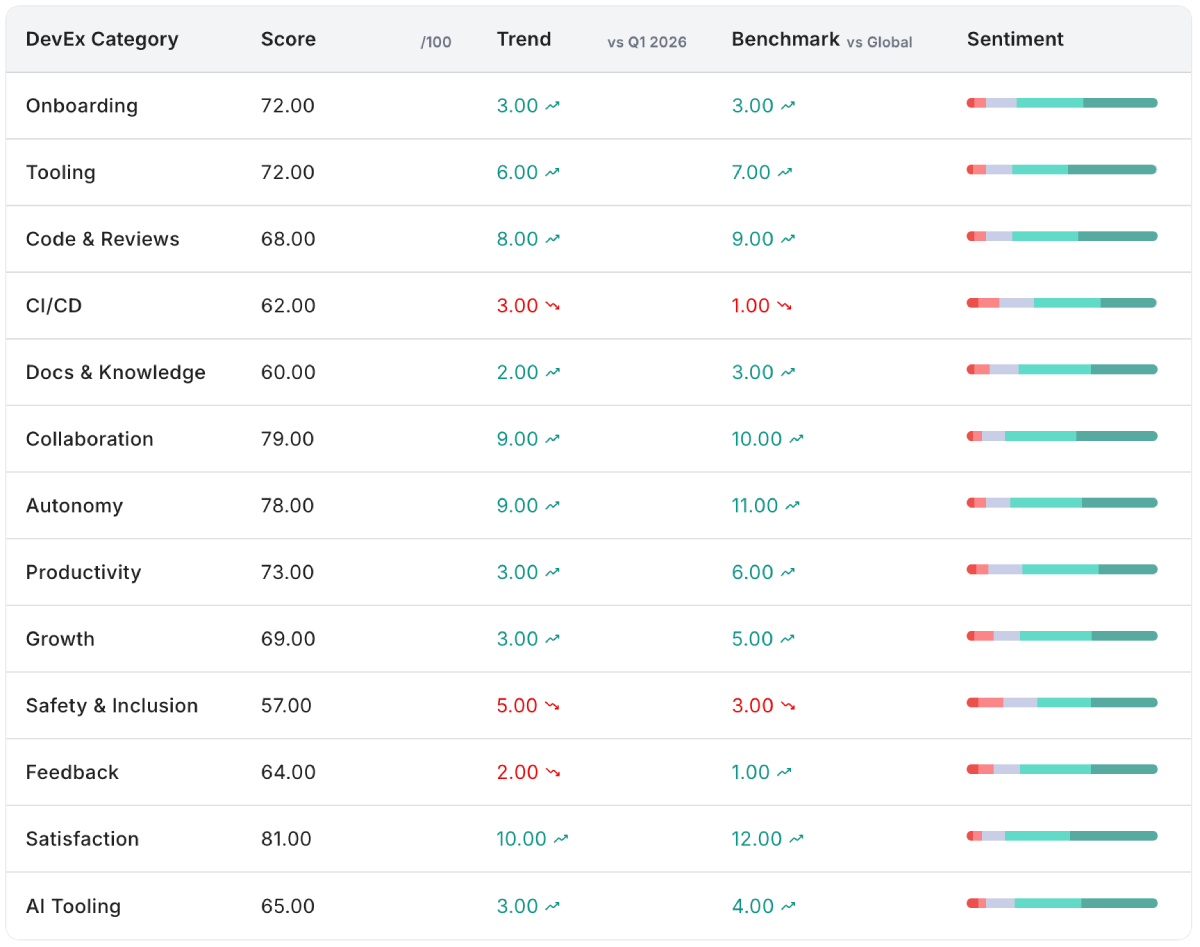
Task: Sort by the DevEx Category column header
Action: (102, 40)
